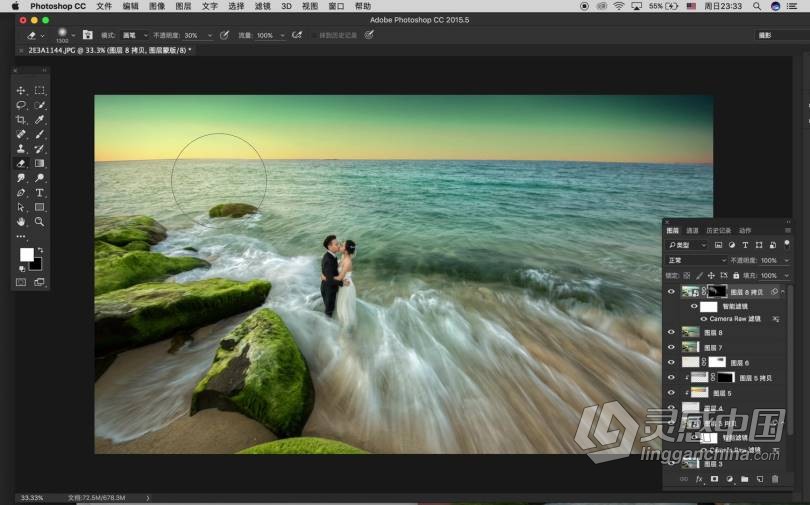Select the Zoom tool
Screen dimensions: 810x505
39,222
